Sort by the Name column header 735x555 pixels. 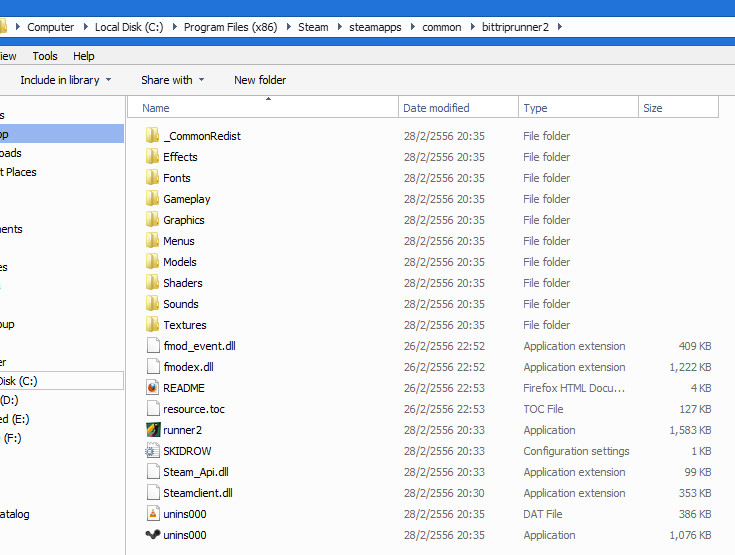tap(262, 108)
